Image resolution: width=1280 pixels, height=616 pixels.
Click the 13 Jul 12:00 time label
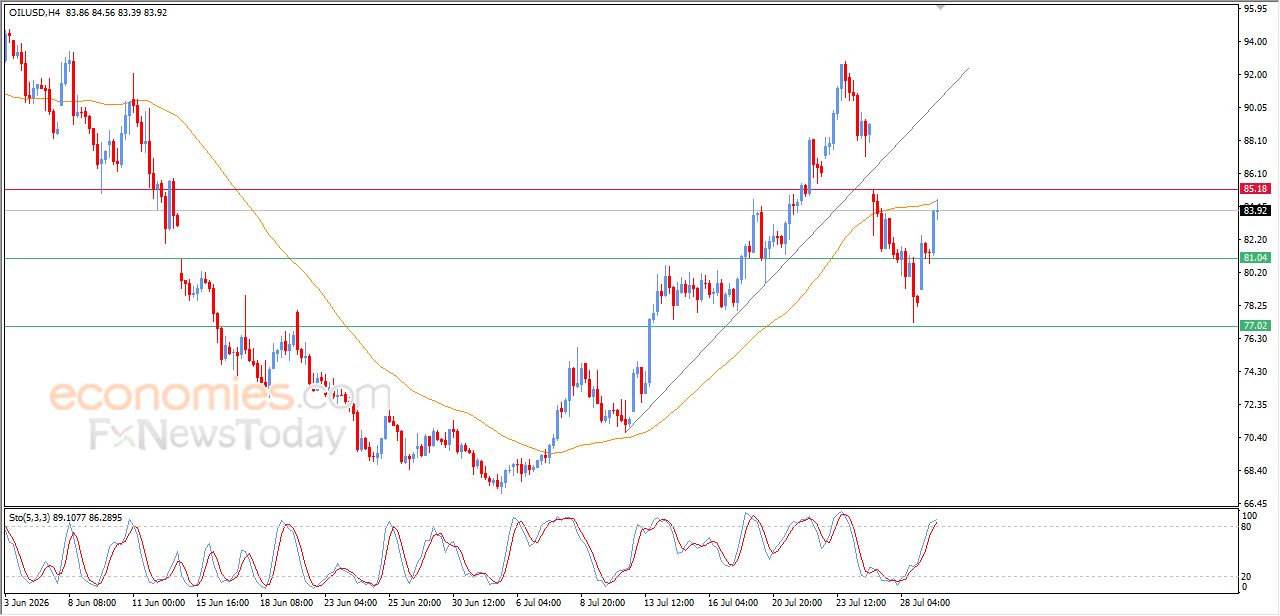tap(668, 603)
